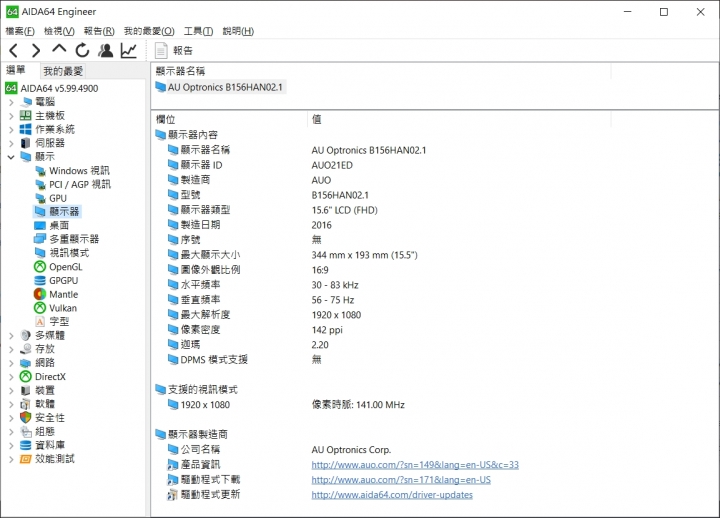The height and width of the screenshot is (518, 720).
Task: Click the Back navigation arrow
Action: (14, 51)
